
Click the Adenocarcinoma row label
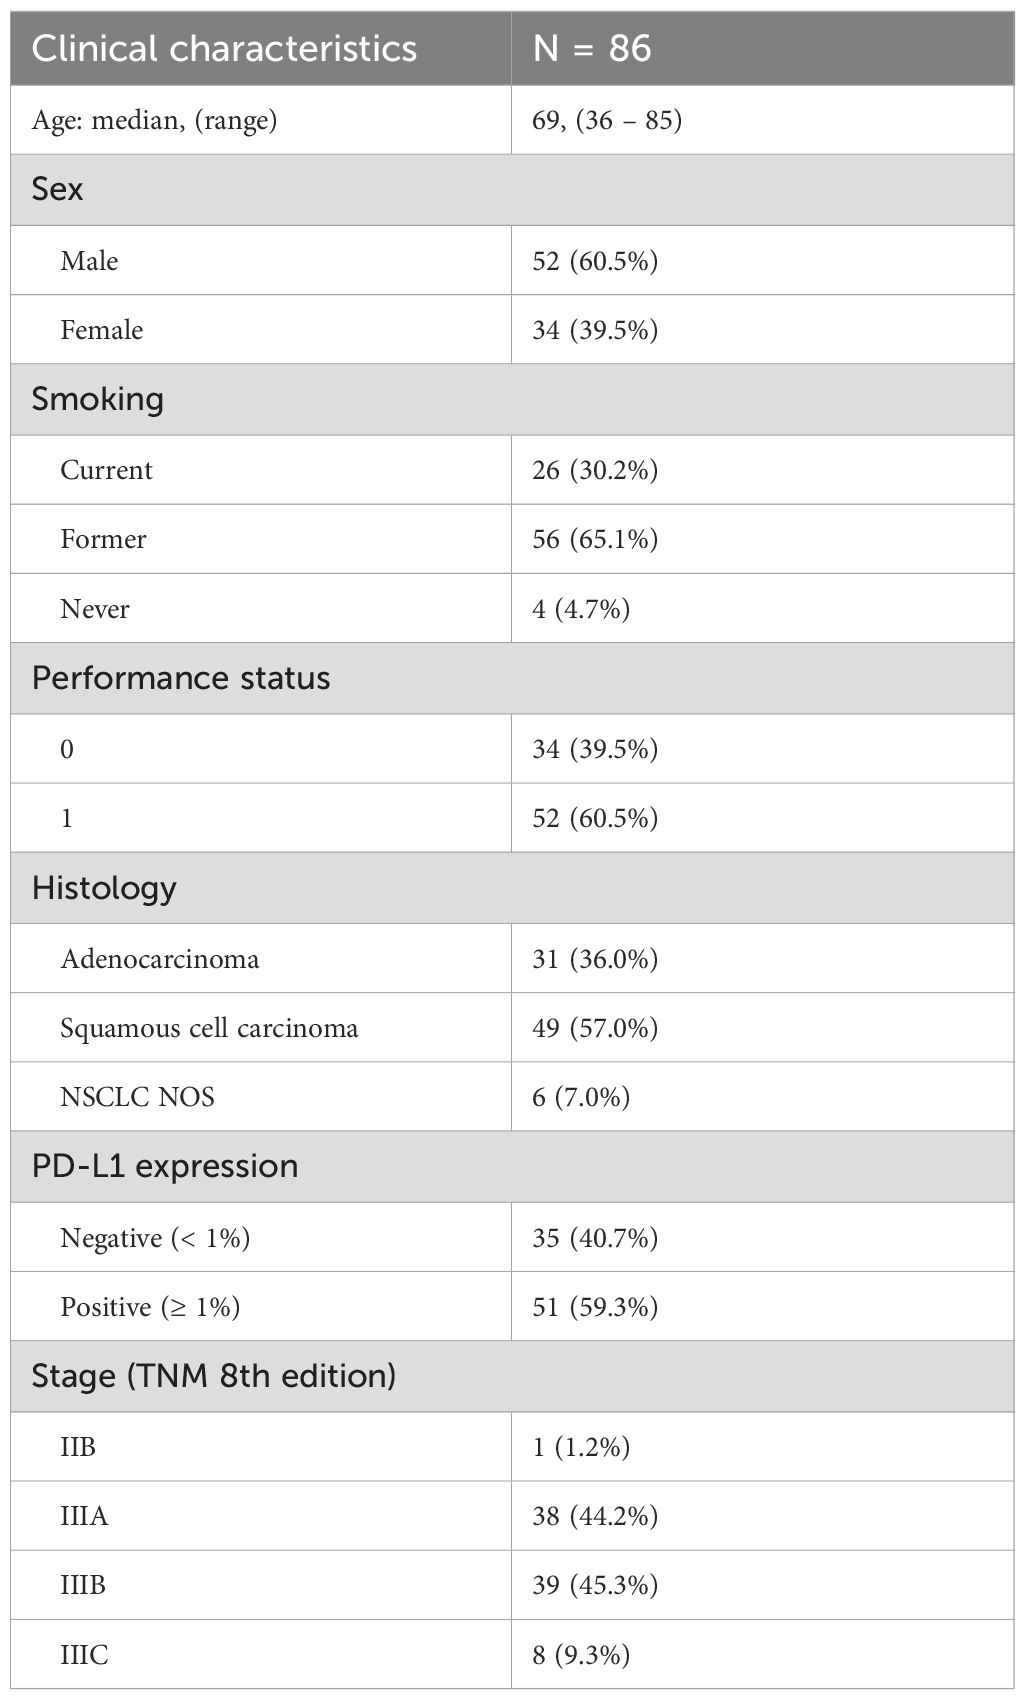click(x=160, y=958)
